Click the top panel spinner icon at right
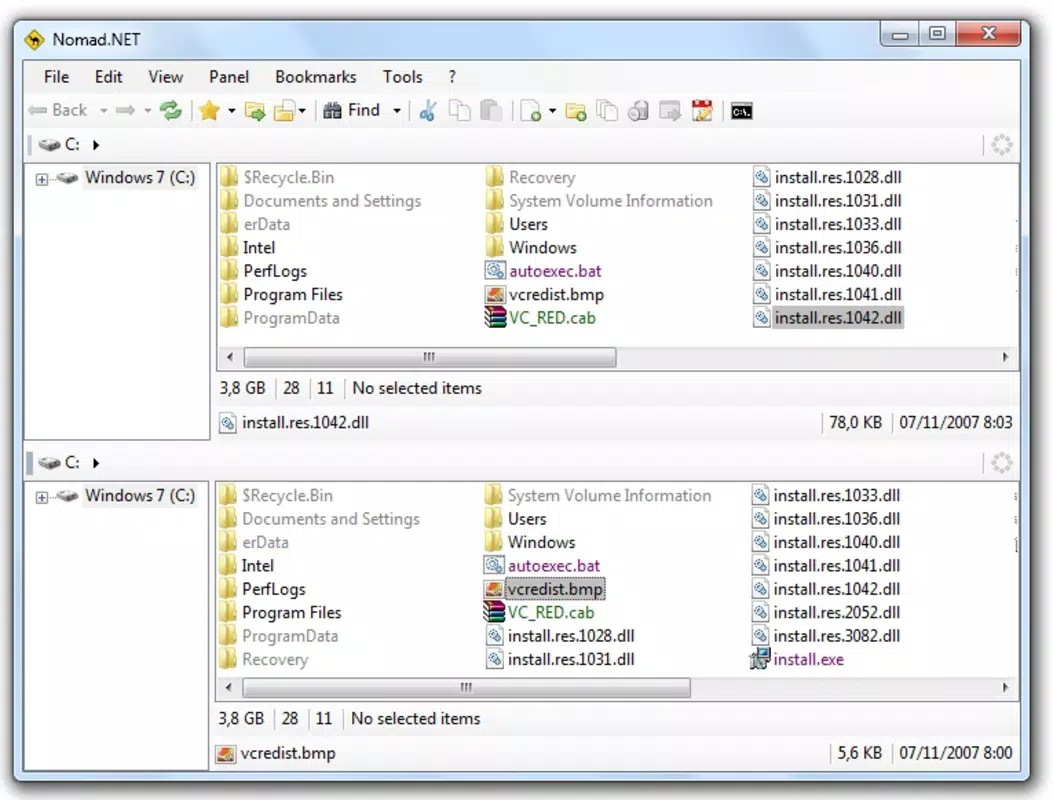Screen dimensions: 1053x800 (1001, 144)
